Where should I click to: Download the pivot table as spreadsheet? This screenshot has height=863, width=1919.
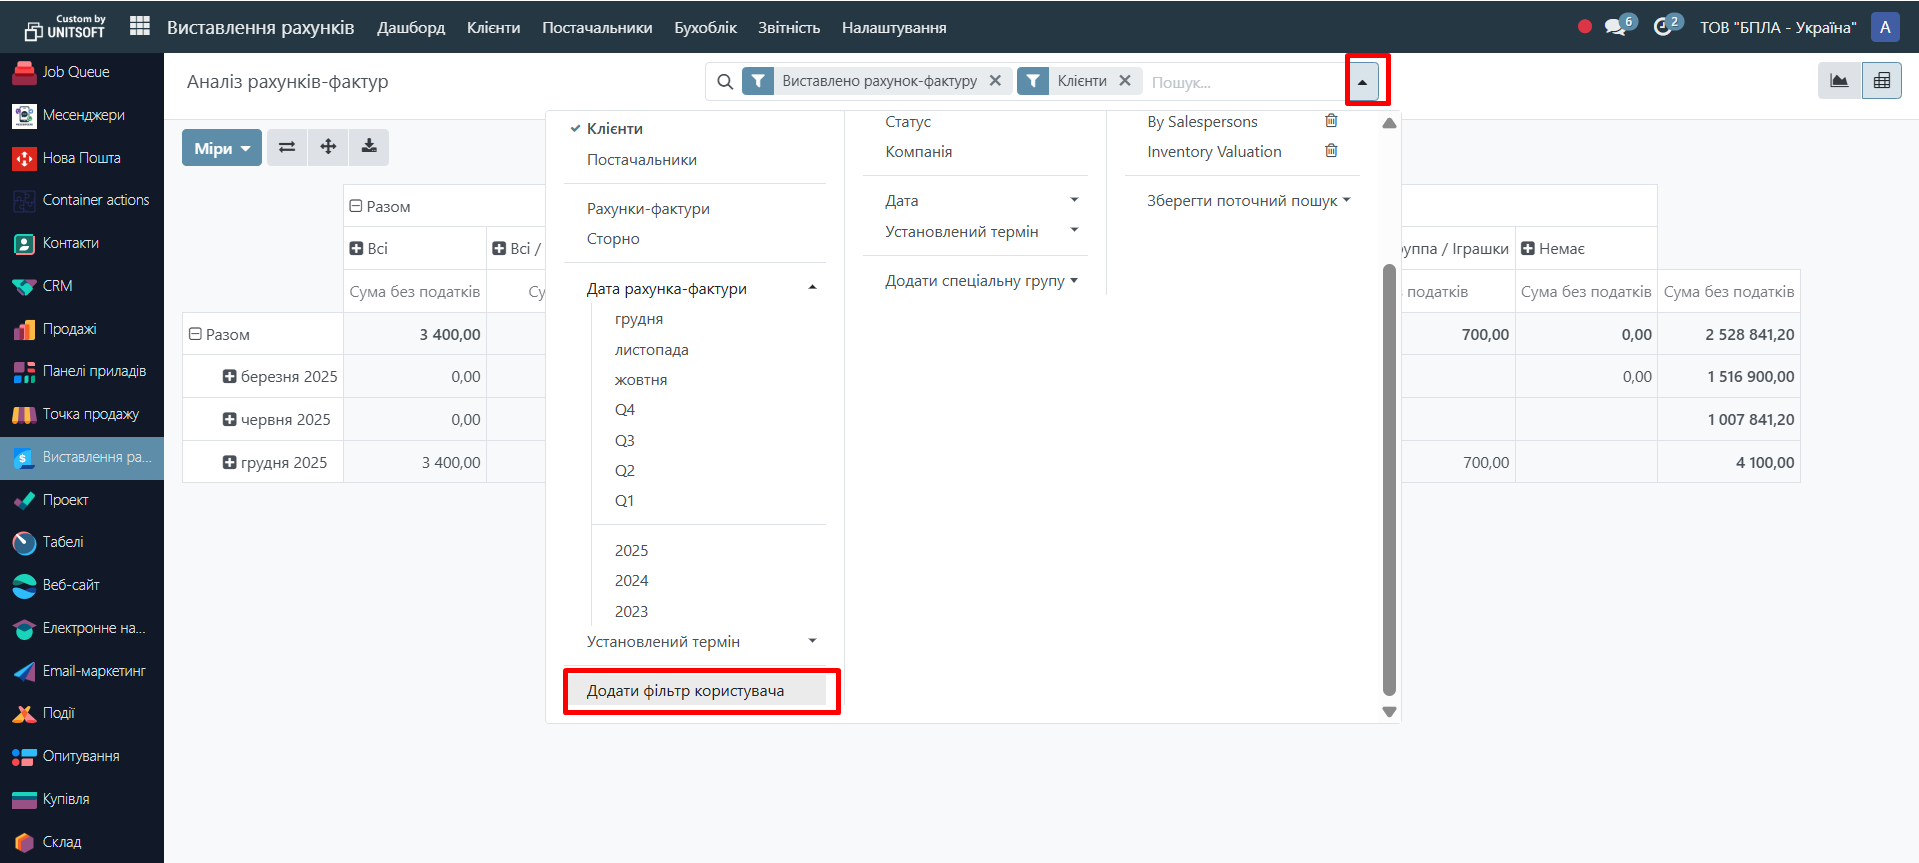coord(369,147)
